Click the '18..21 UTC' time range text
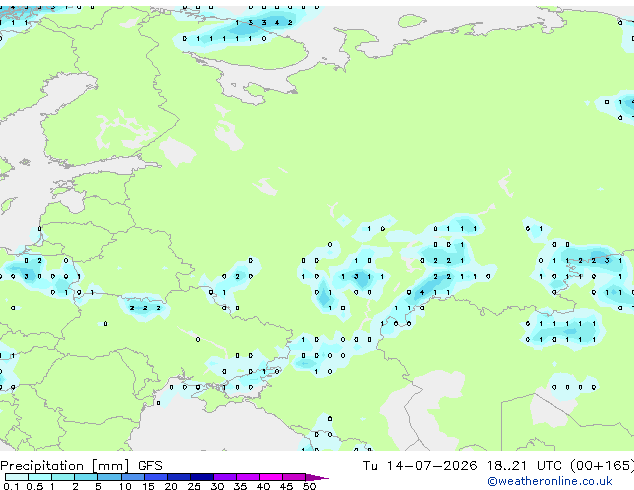This screenshot has height=490, width=634. tap(524, 466)
